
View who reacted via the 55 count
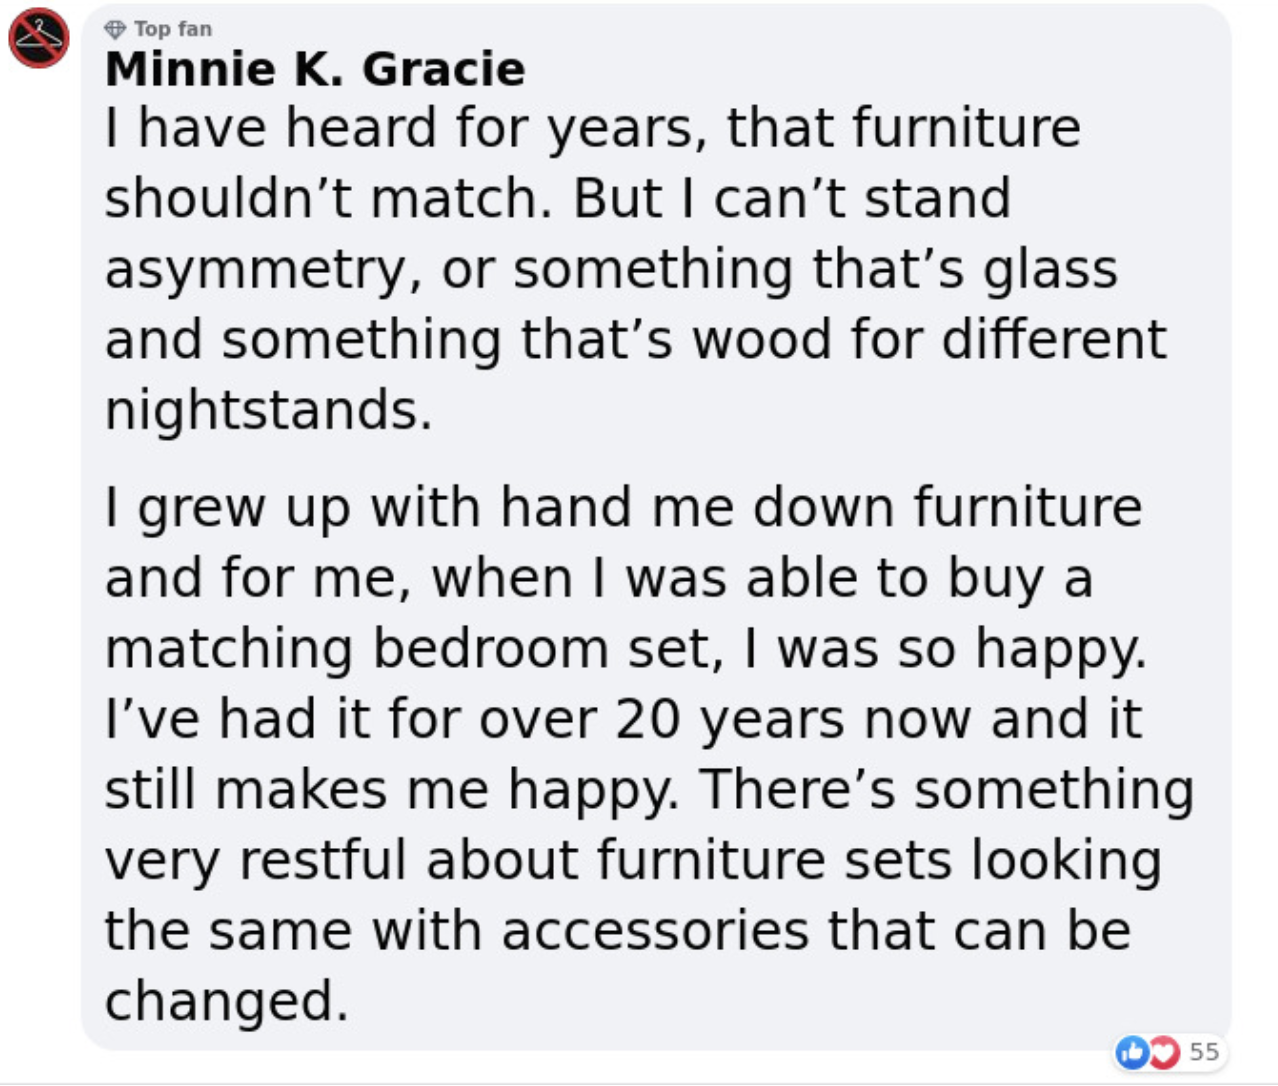coord(1205,1051)
